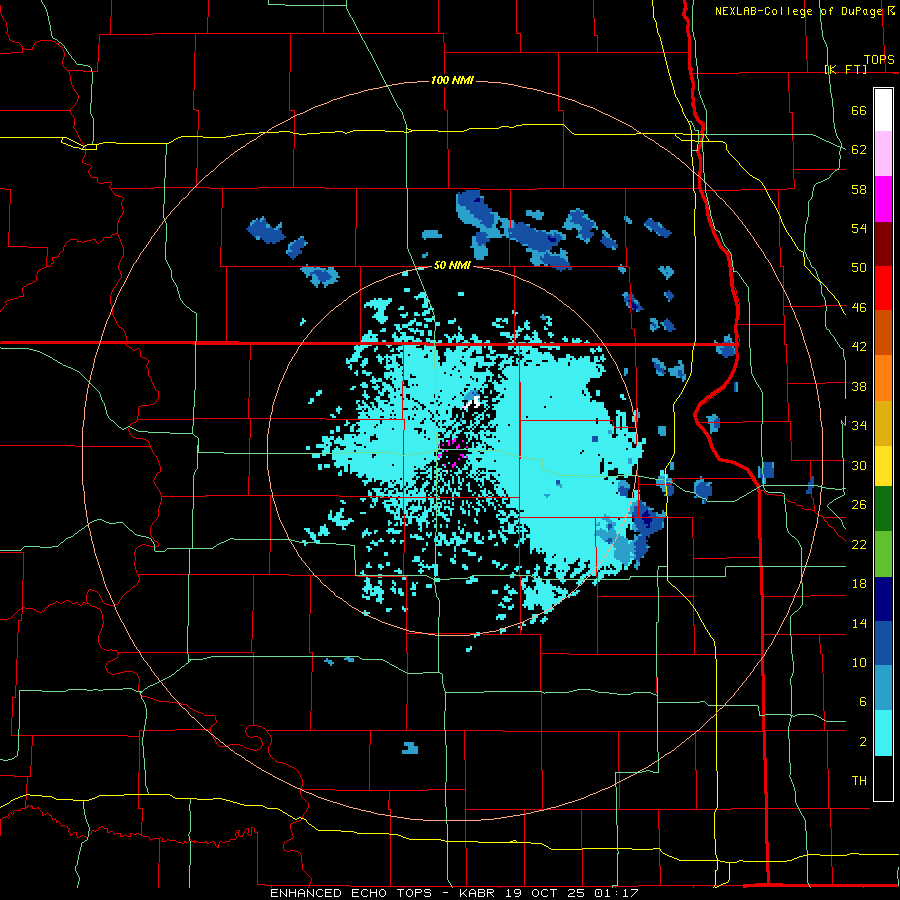Viewport: 900px width, 900px height.
Task: Click the small white echo near radar center
Action: pos(472,402)
